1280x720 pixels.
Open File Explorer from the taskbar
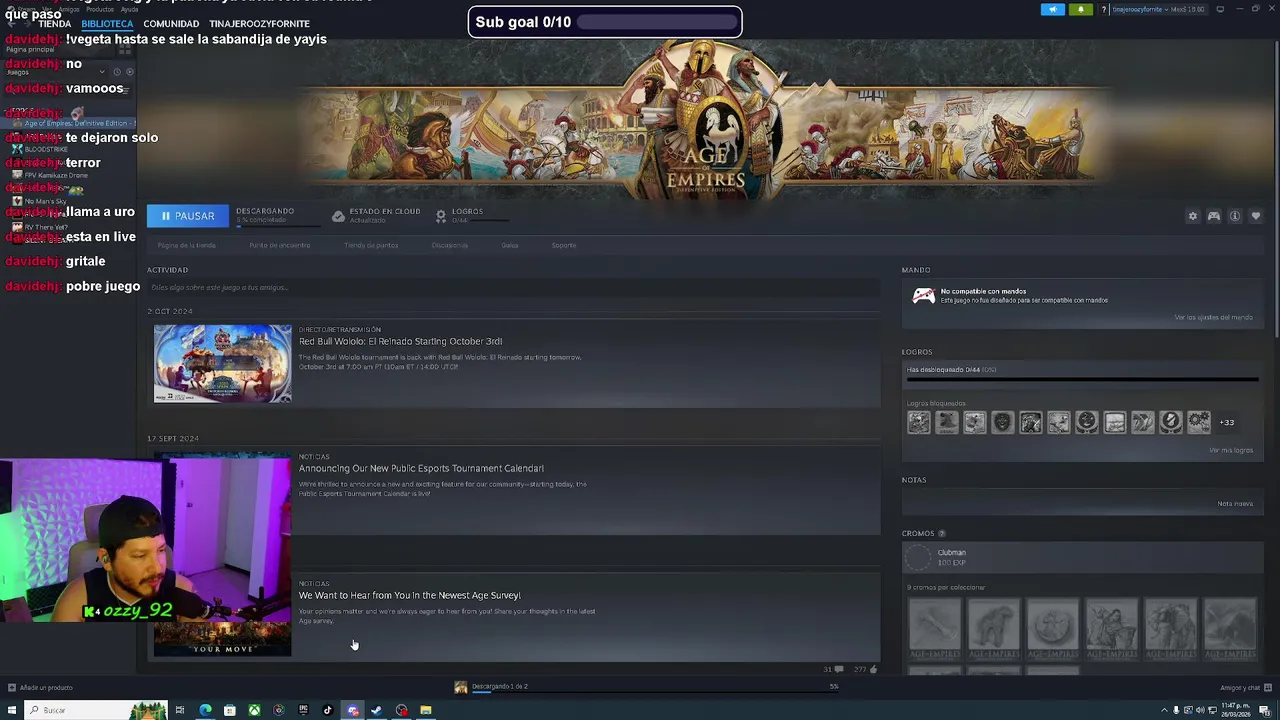coord(426,710)
